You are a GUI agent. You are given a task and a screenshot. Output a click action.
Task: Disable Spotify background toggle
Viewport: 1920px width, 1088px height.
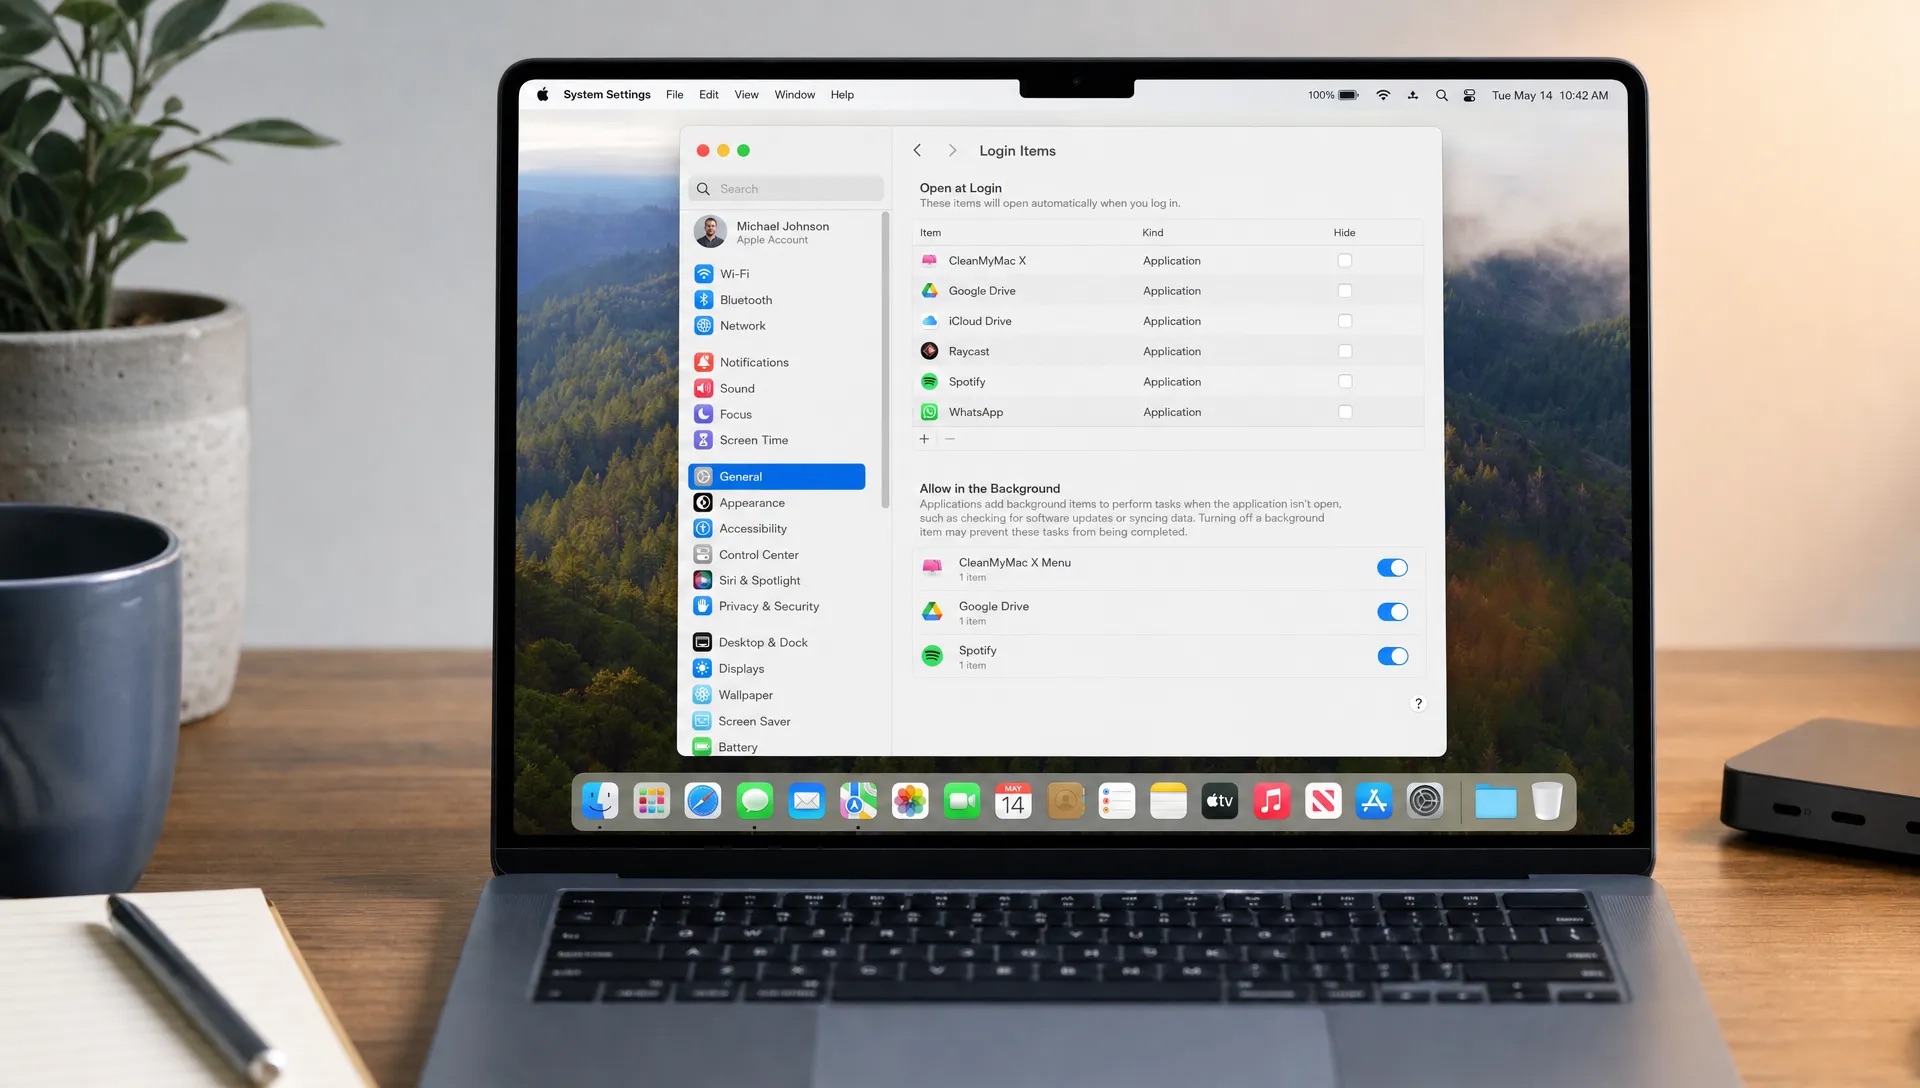tap(1392, 656)
